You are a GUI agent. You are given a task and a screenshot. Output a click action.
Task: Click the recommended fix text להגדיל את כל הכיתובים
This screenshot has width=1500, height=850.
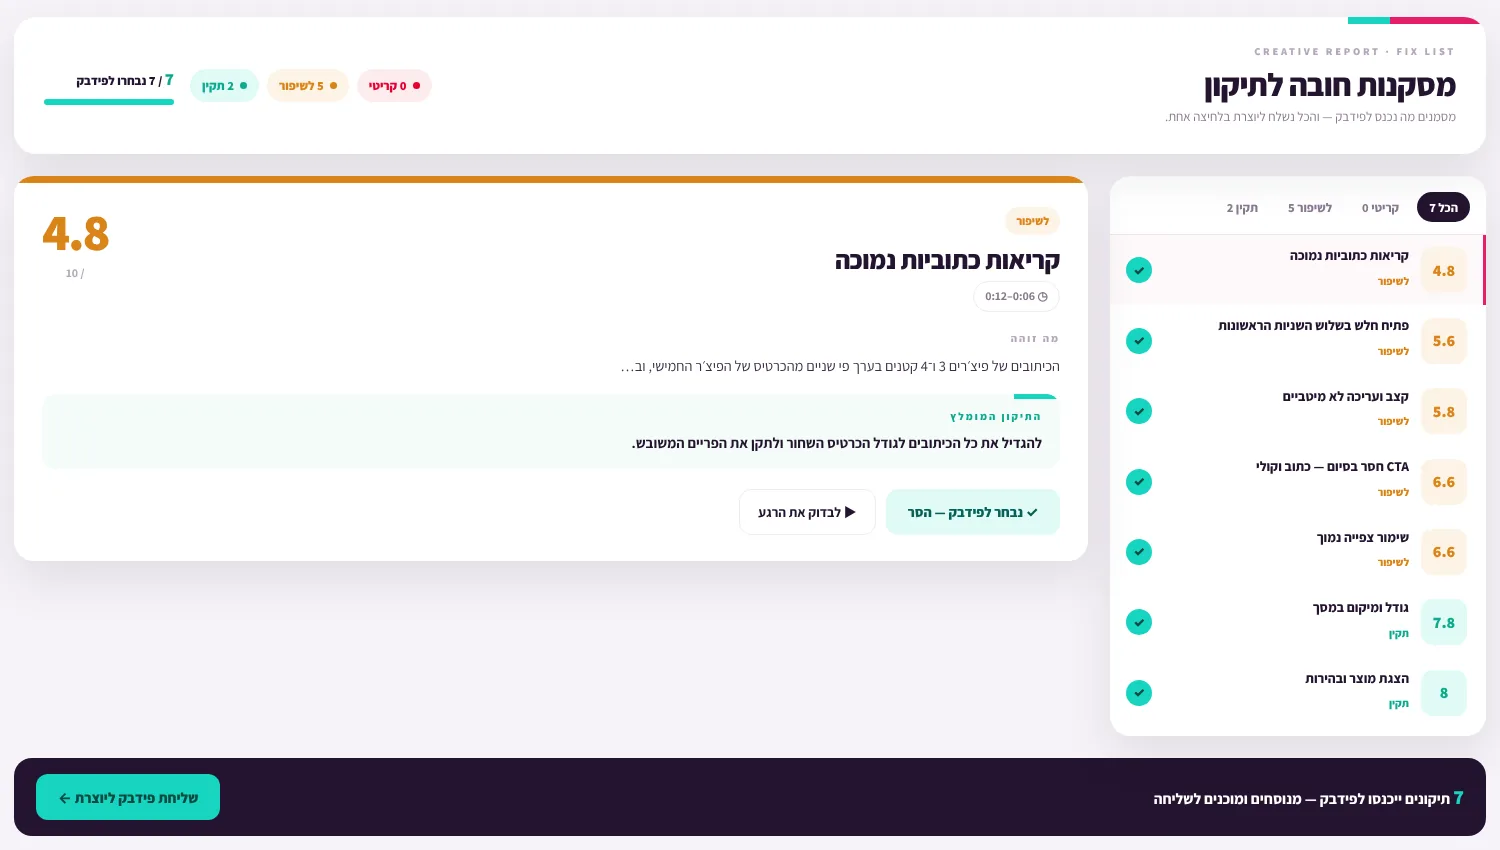pyautogui.click(x=837, y=443)
